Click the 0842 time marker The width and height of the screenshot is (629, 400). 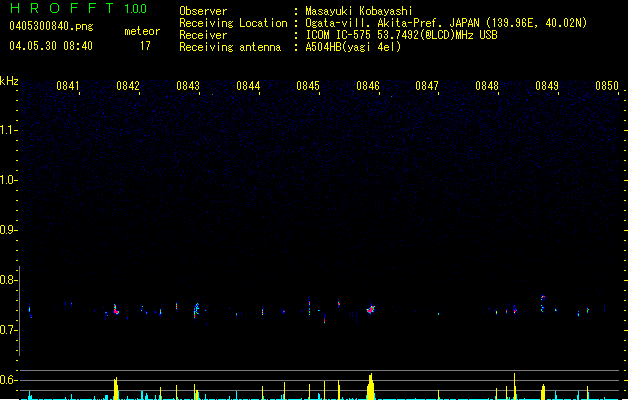pyautogui.click(x=128, y=86)
